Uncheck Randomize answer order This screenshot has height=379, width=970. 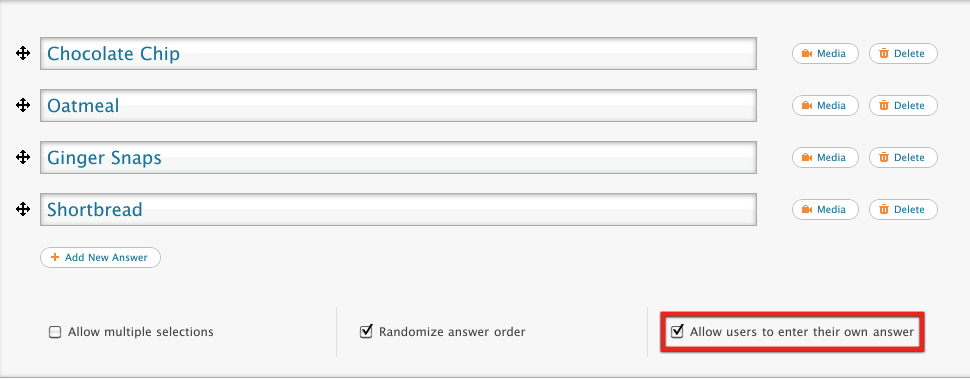pyautogui.click(x=366, y=331)
